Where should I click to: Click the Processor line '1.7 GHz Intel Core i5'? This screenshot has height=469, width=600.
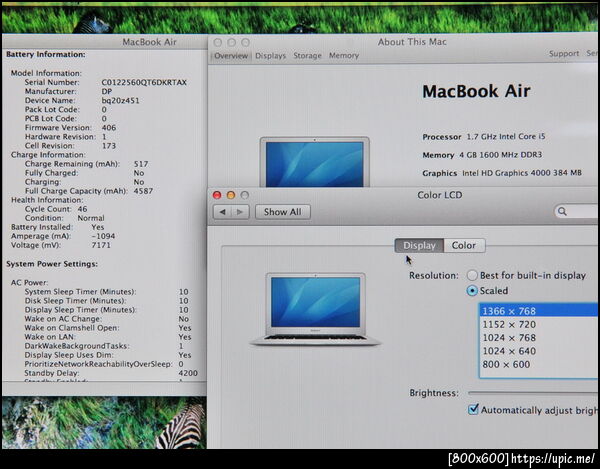point(505,137)
